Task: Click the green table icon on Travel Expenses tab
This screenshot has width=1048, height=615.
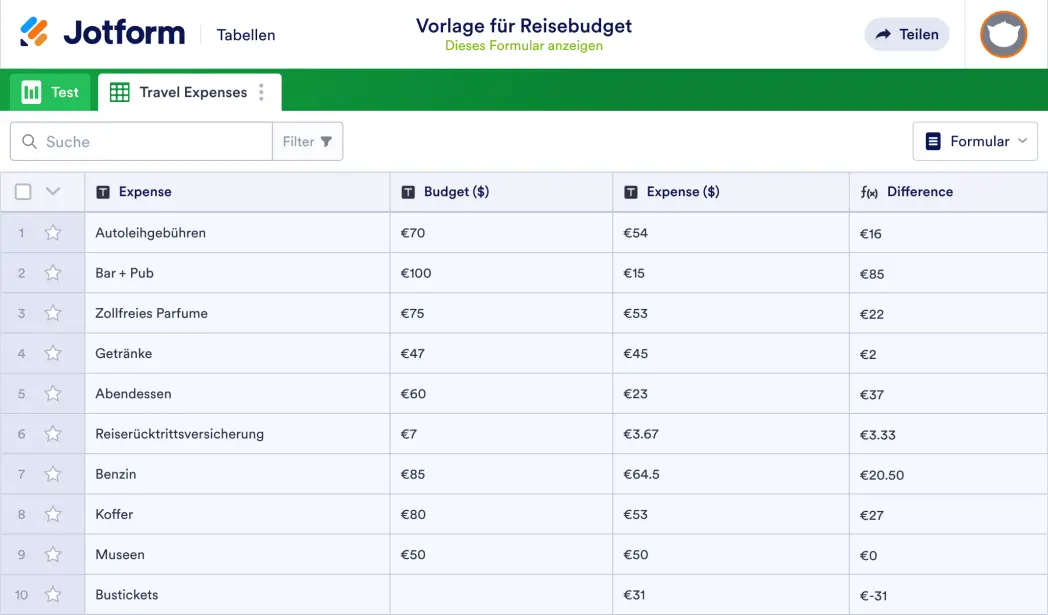Action: 120,92
